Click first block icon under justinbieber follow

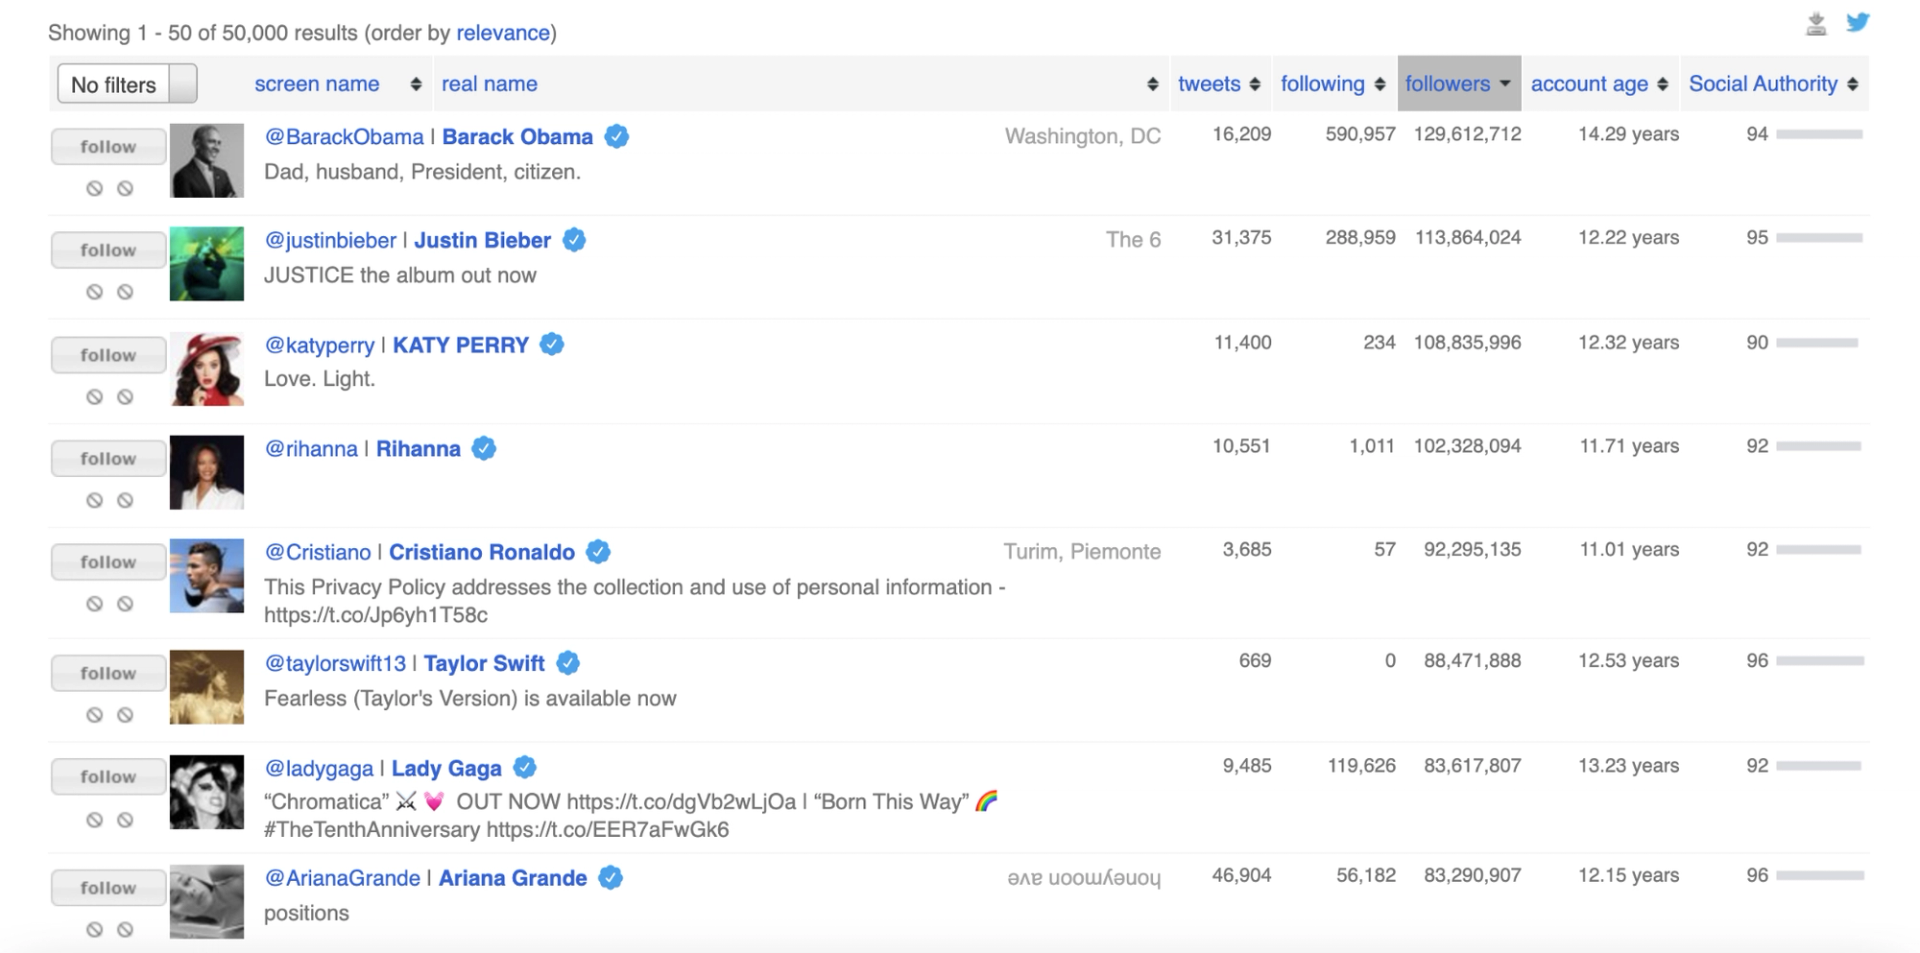coord(94,292)
